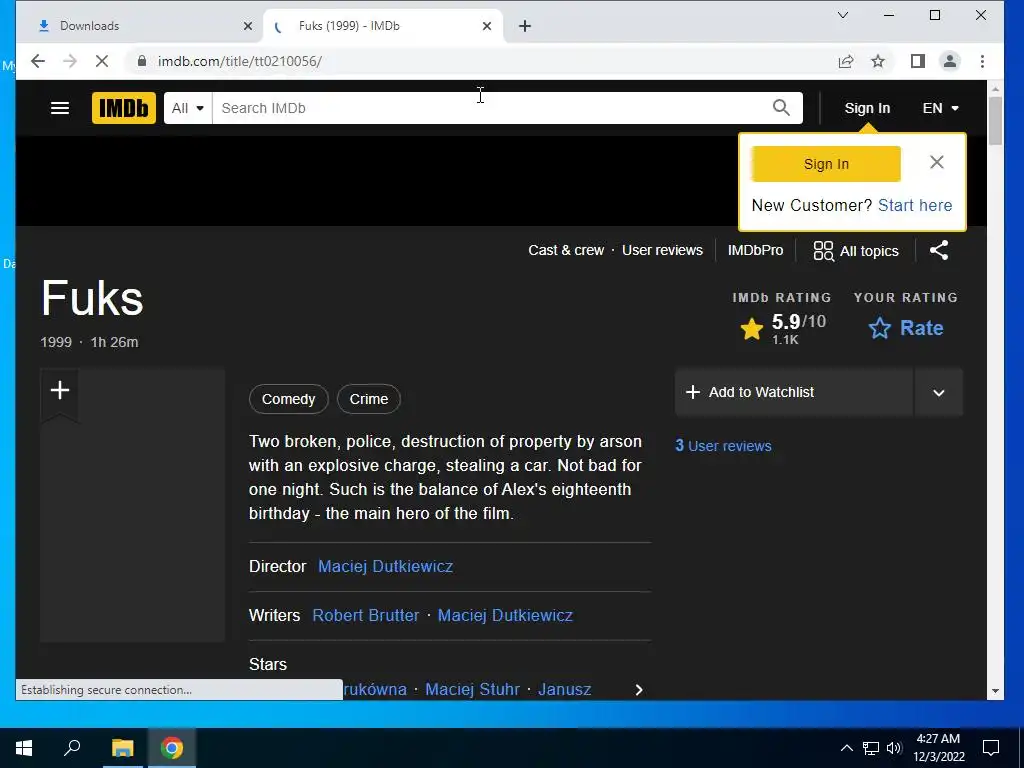Search tabs with the chevron button
The height and width of the screenshot is (768, 1024).
click(x=843, y=15)
